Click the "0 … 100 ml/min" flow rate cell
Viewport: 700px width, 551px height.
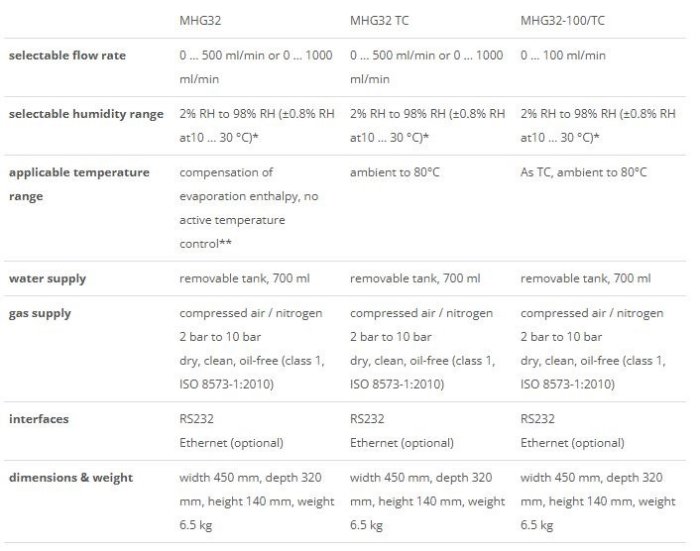pyautogui.click(x=563, y=56)
